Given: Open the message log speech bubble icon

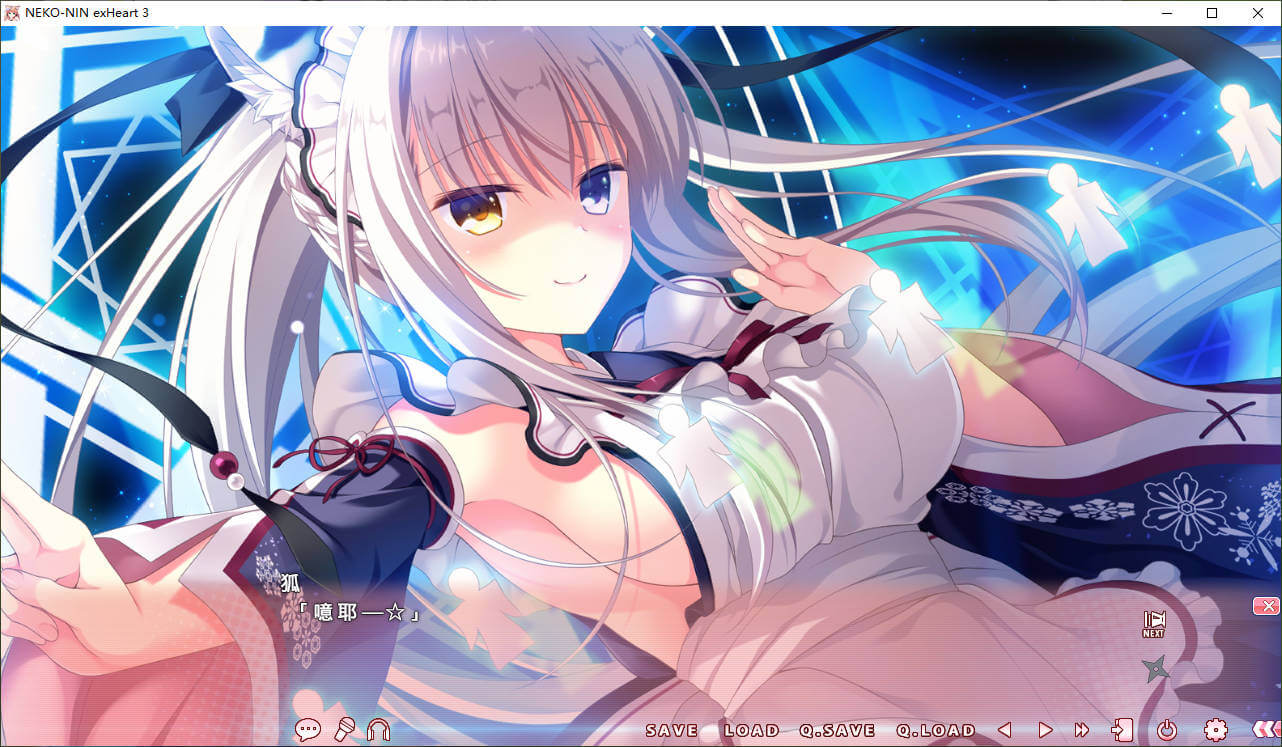Looking at the screenshot, I should click(x=307, y=730).
